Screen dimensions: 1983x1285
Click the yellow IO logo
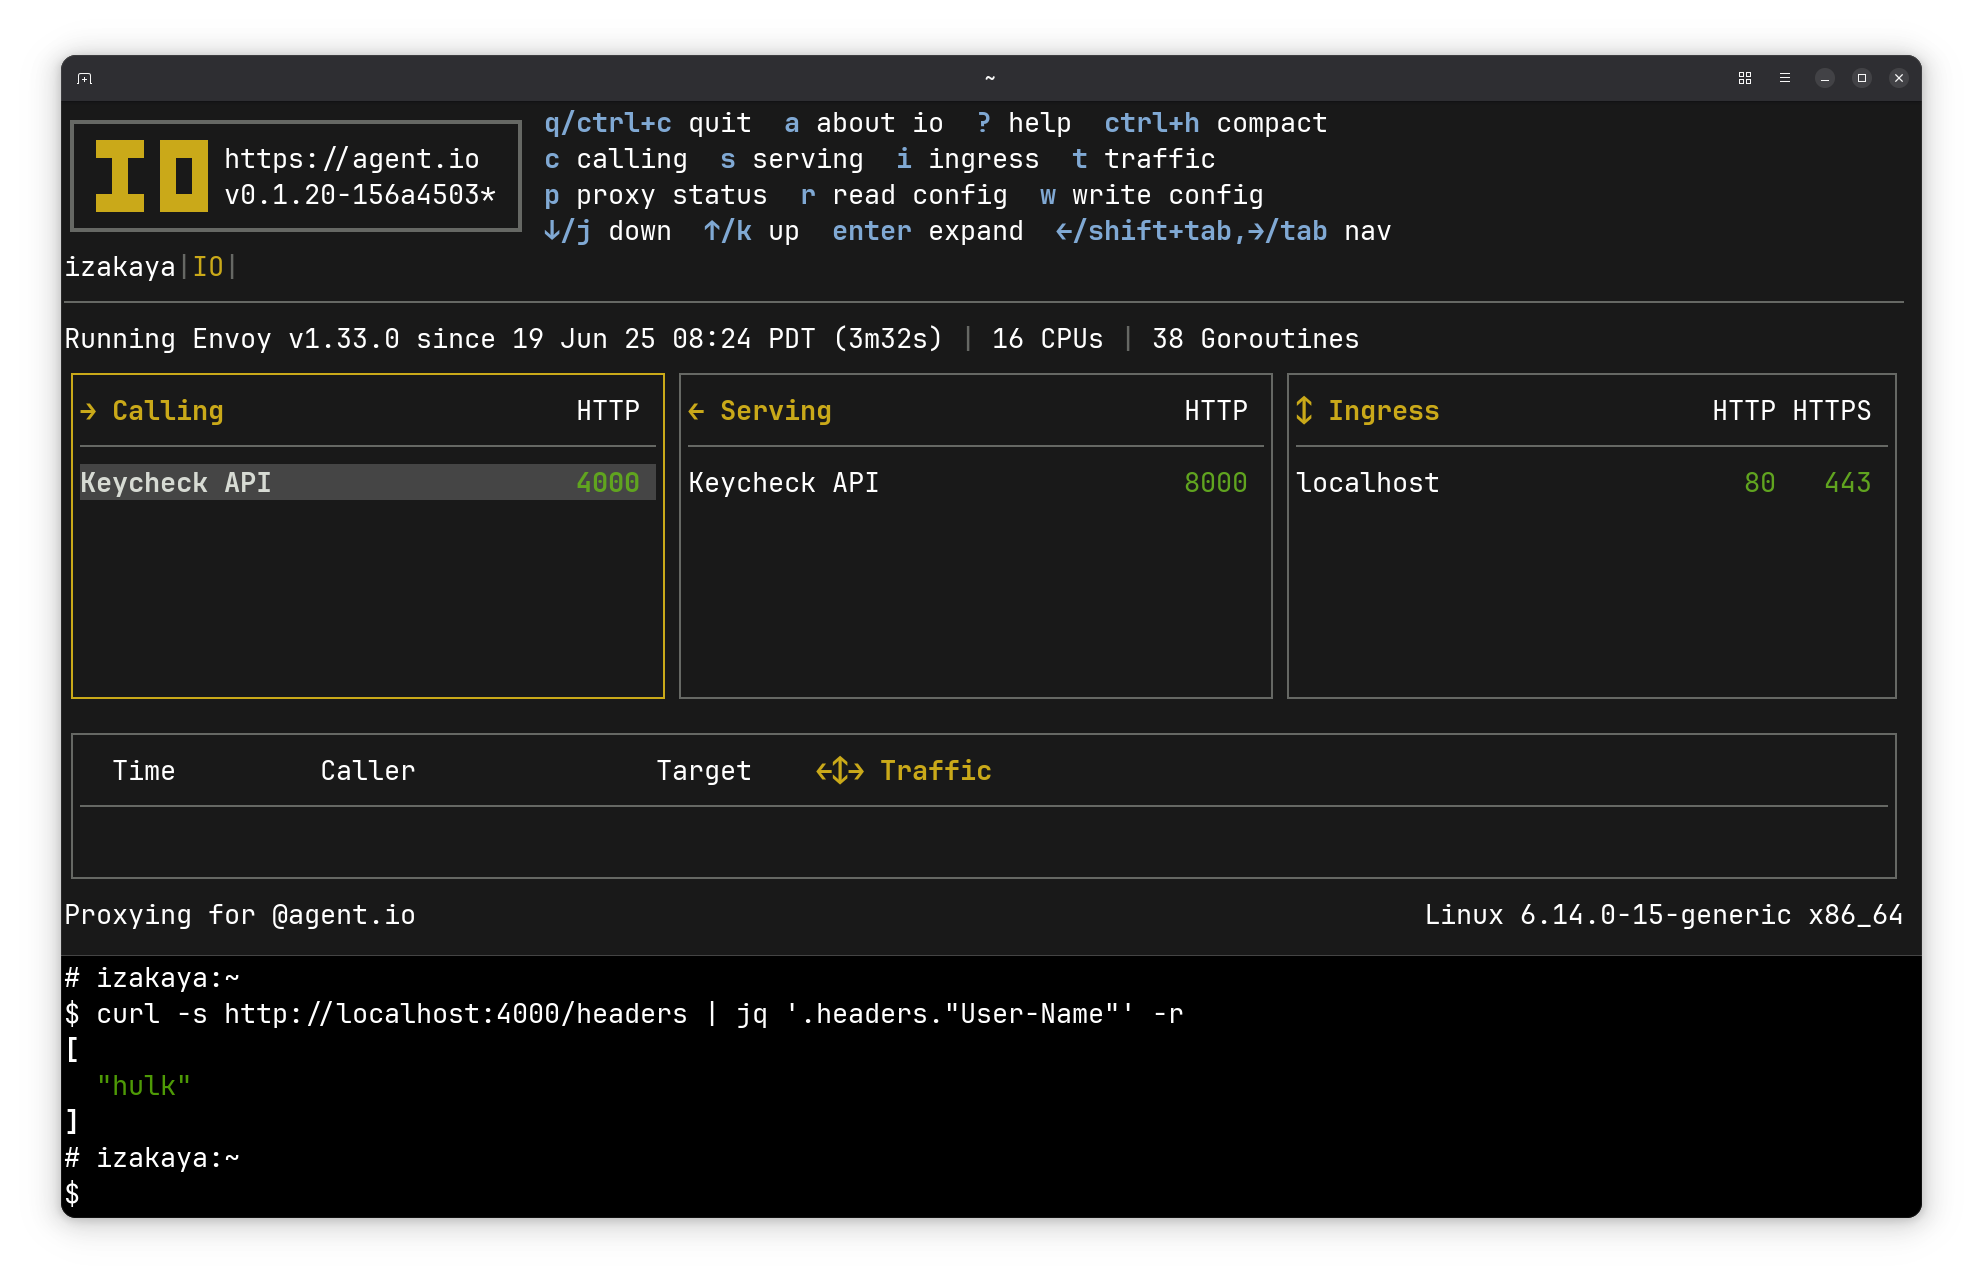click(151, 176)
